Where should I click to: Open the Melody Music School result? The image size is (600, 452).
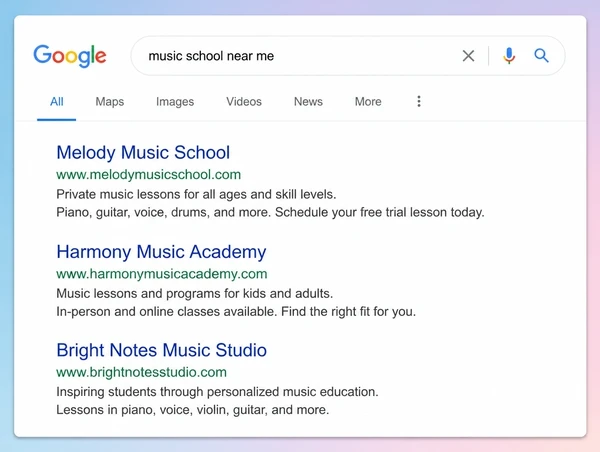pyautogui.click(x=143, y=152)
